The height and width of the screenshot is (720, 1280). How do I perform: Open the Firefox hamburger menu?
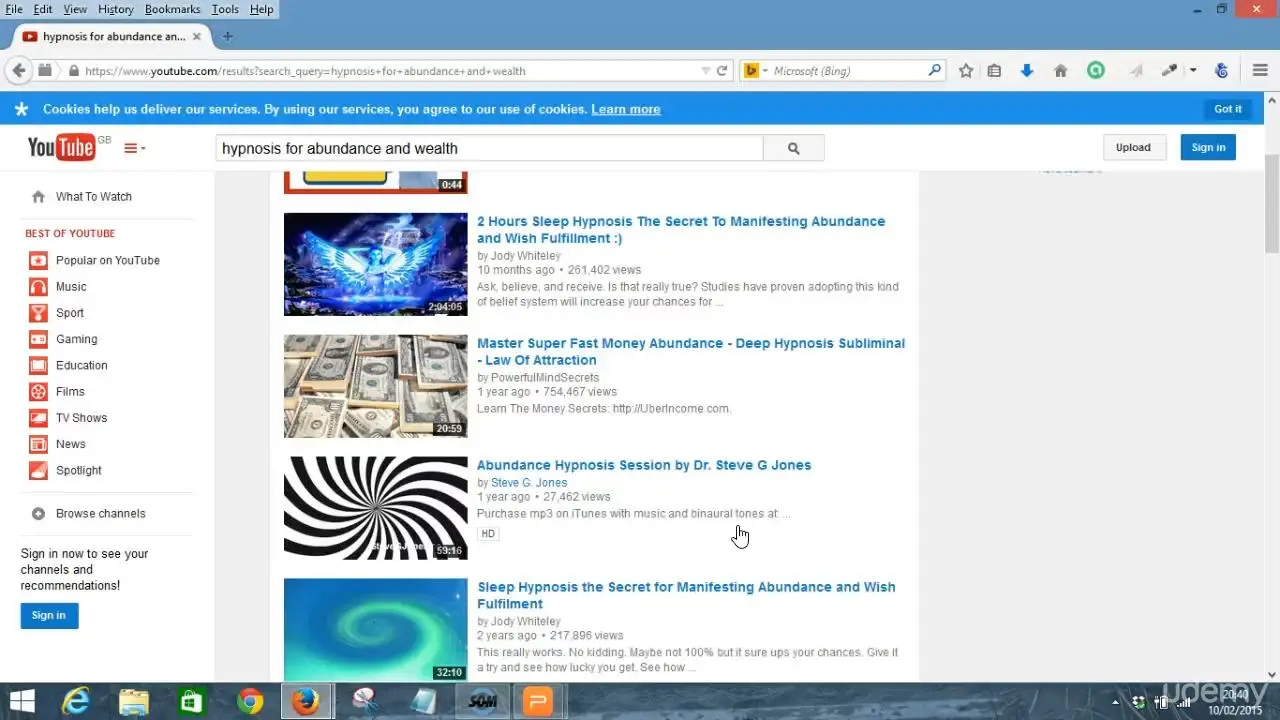point(1260,71)
